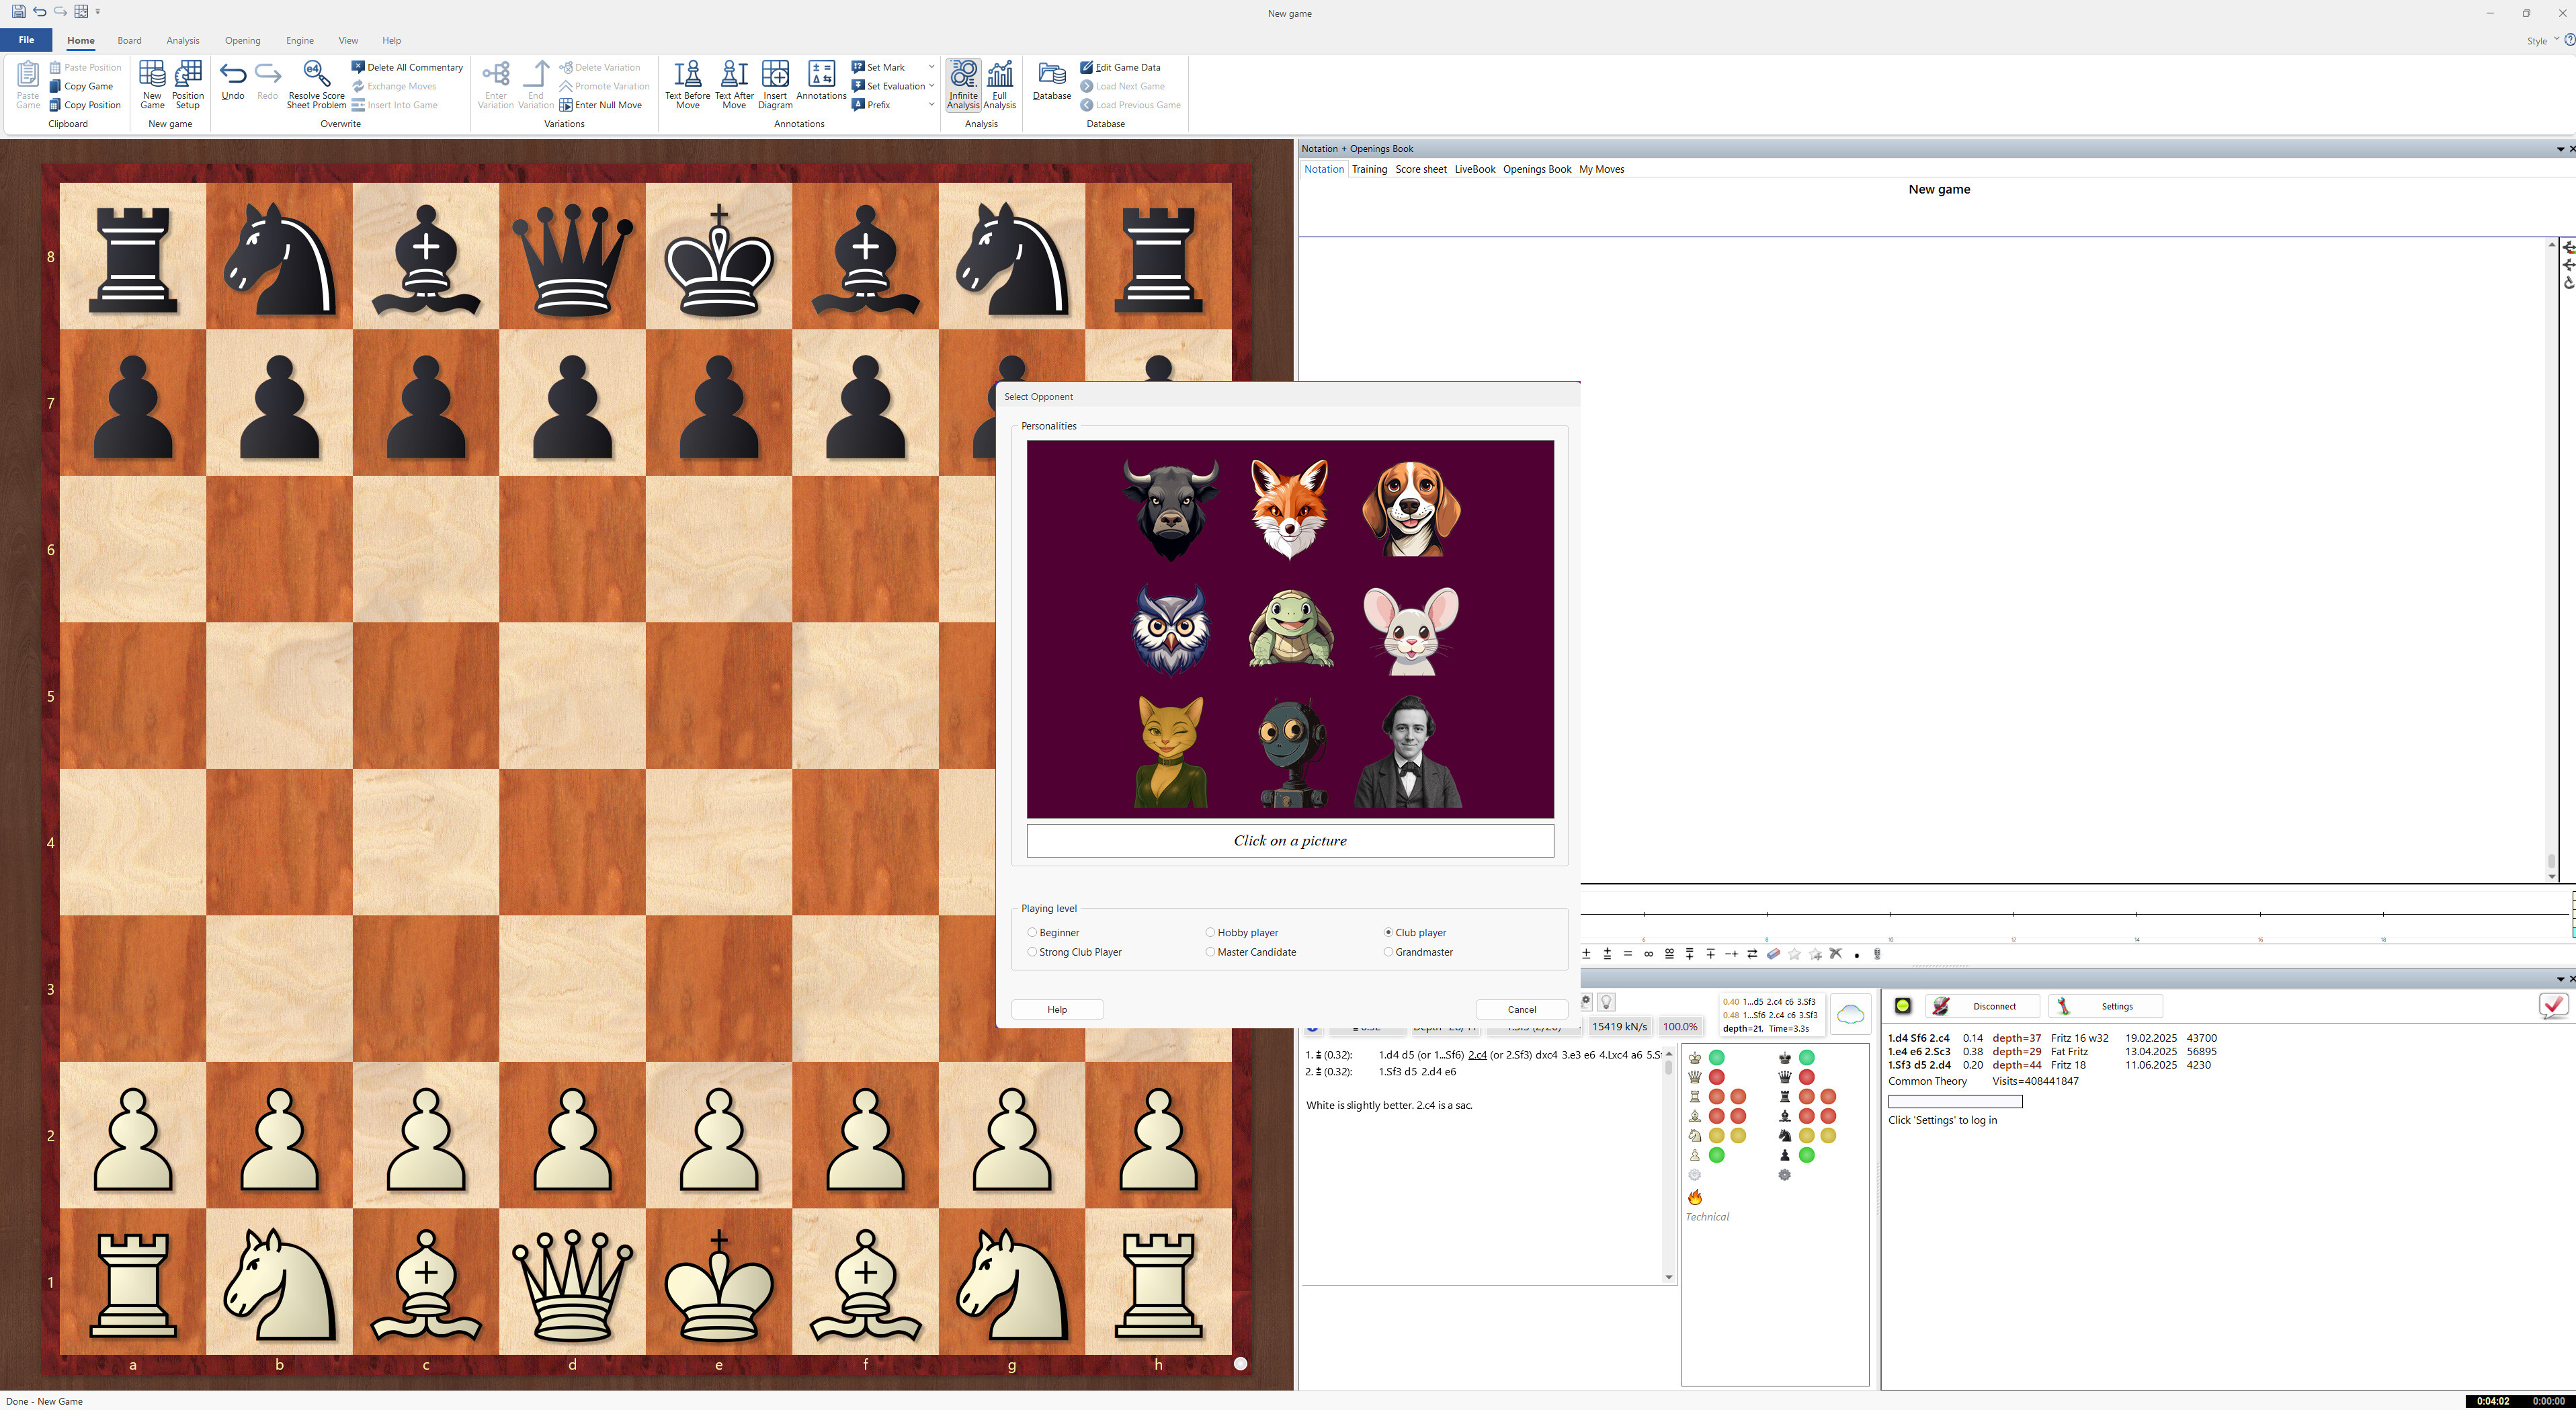This screenshot has width=2576, height=1410.
Task: Select the Beginner playing level
Action: 1031,931
